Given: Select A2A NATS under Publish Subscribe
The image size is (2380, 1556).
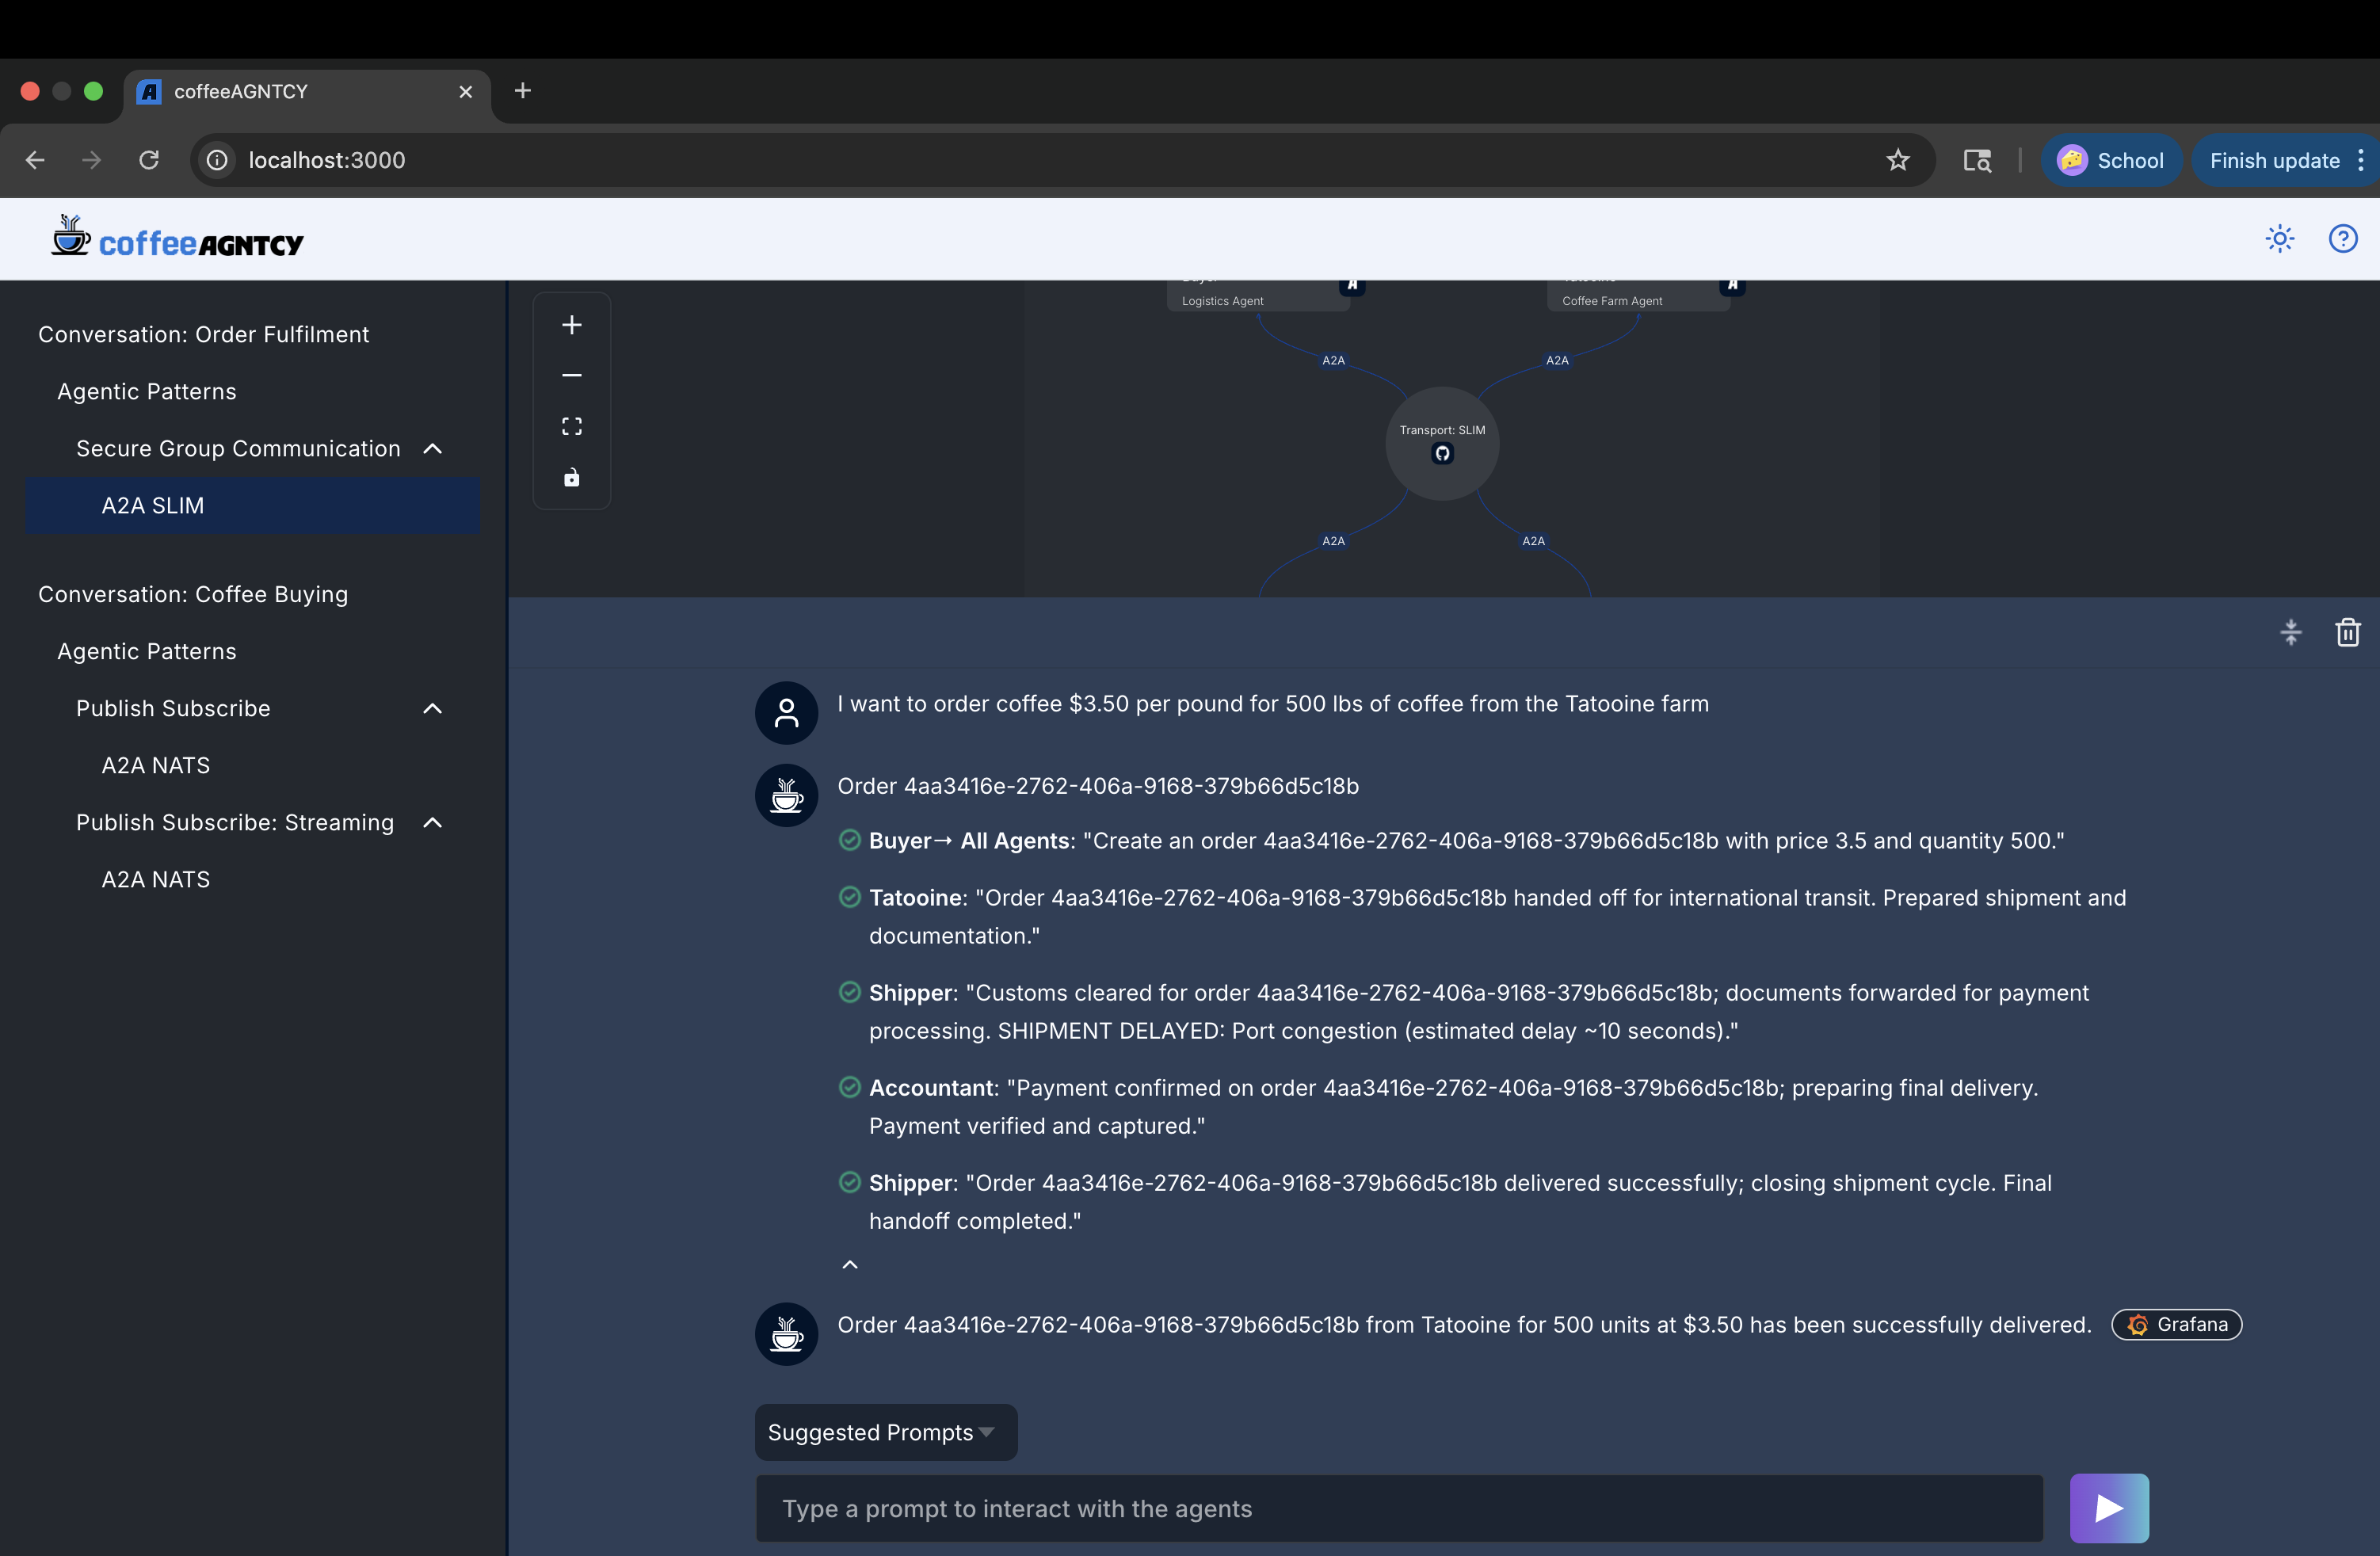Looking at the screenshot, I should (156, 766).
